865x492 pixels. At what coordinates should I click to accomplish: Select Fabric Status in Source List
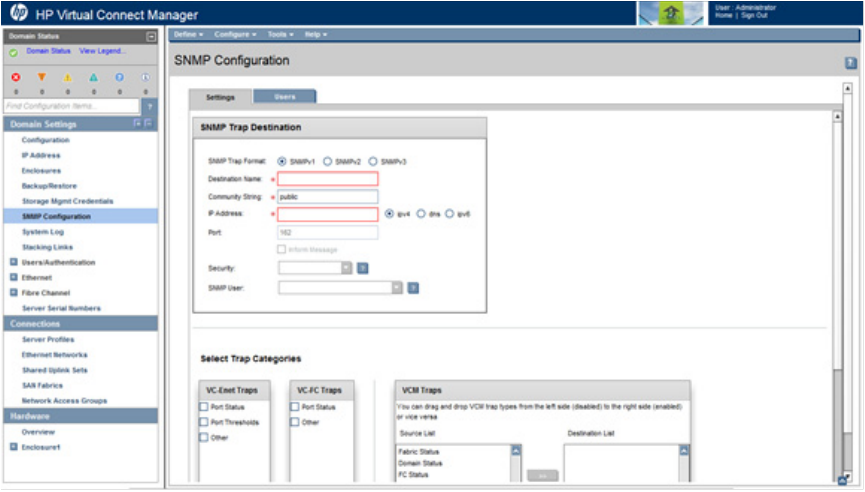419,452
